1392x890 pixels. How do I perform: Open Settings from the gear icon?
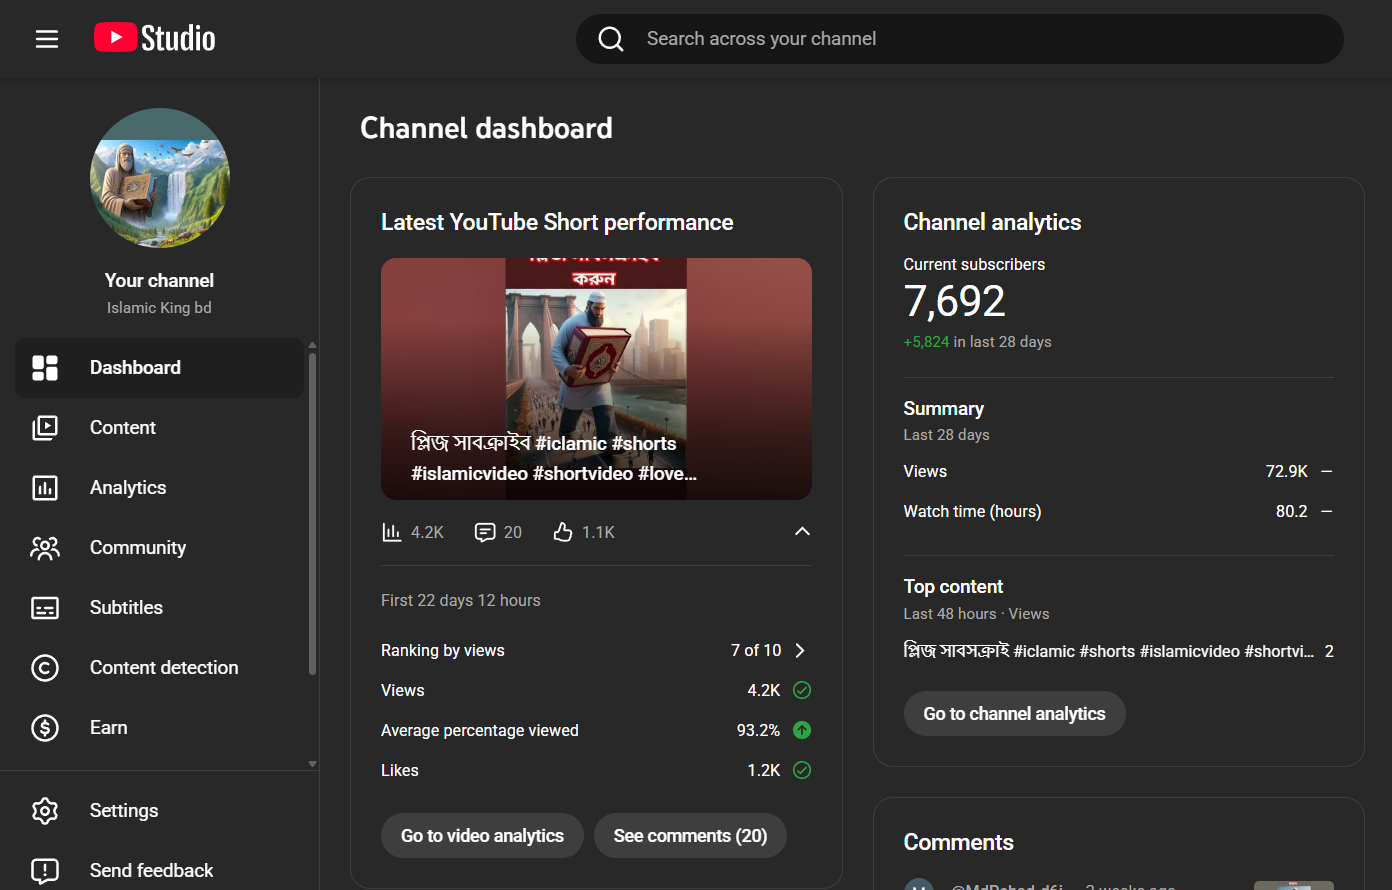click(45, 811)
